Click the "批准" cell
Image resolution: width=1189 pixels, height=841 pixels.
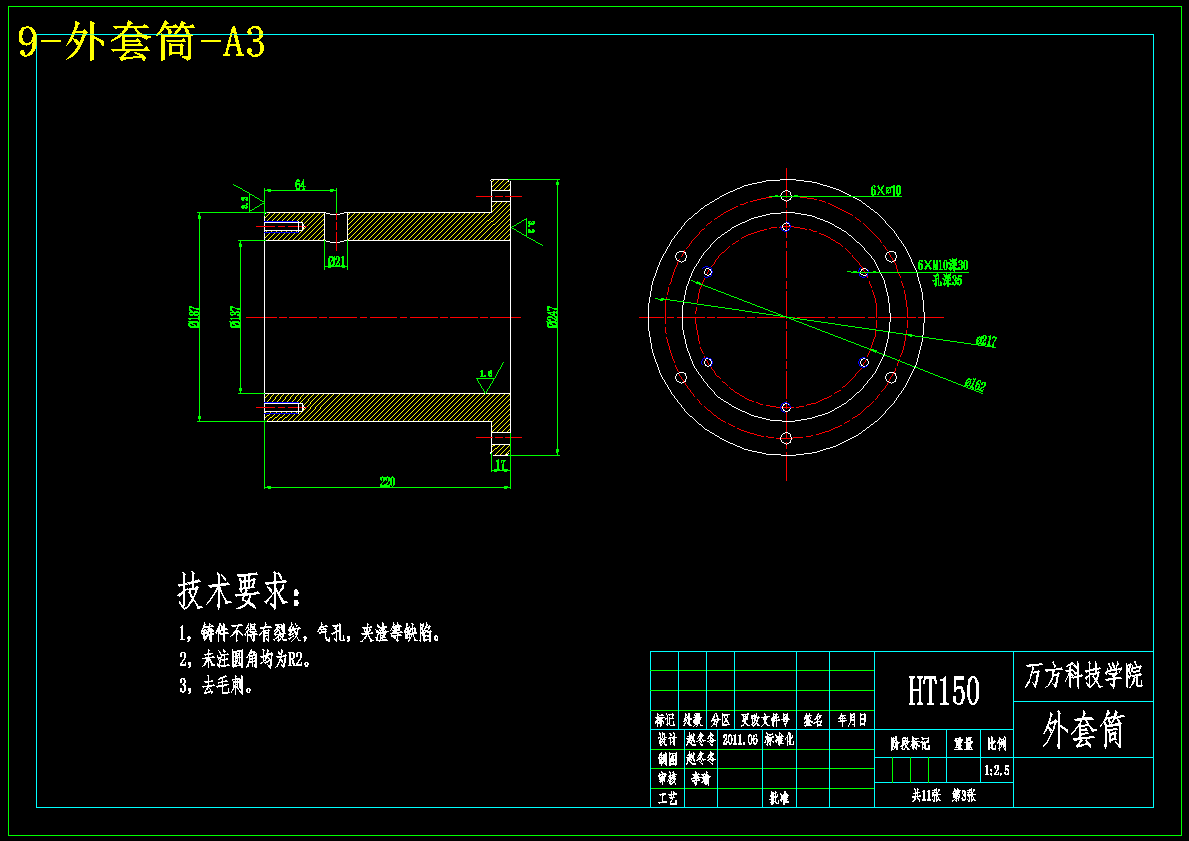pos(779,798)
